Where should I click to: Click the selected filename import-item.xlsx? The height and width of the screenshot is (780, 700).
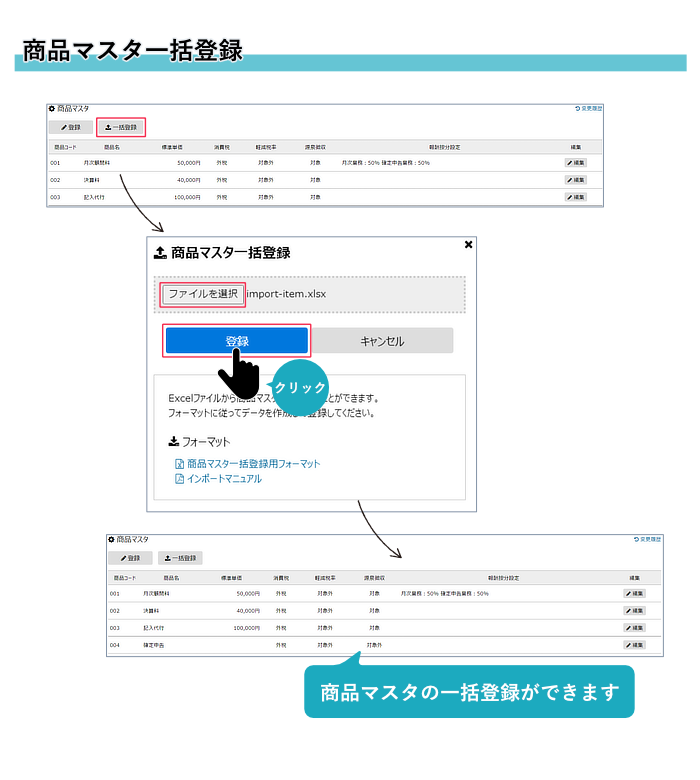pyautogui.click(x=289, y=294)
